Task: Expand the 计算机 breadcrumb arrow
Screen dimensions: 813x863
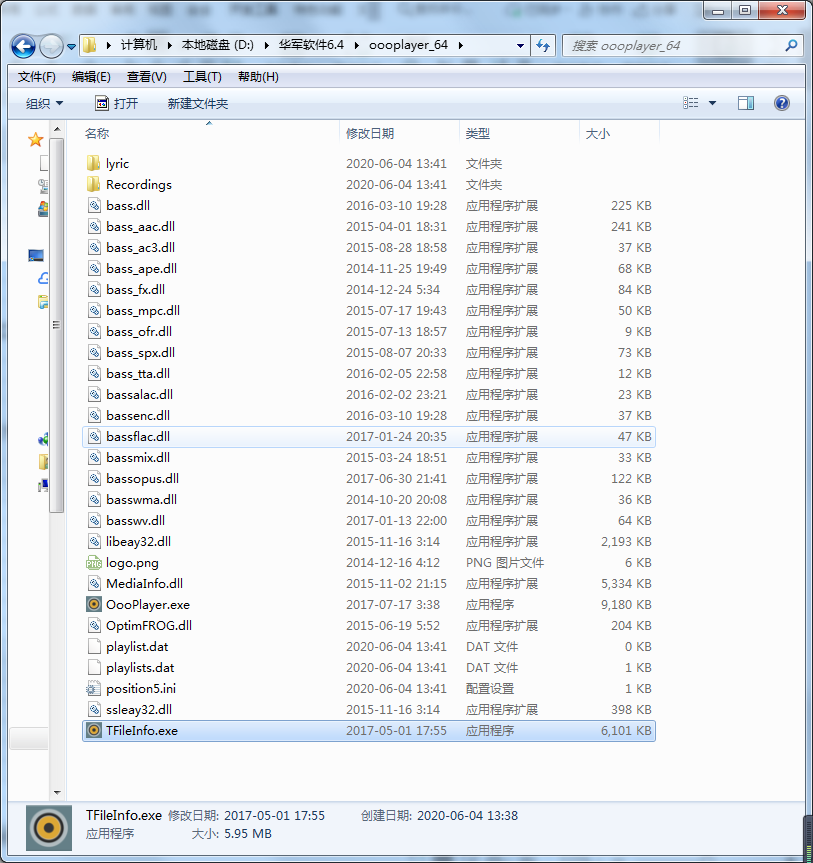Action: click(169, 45)
